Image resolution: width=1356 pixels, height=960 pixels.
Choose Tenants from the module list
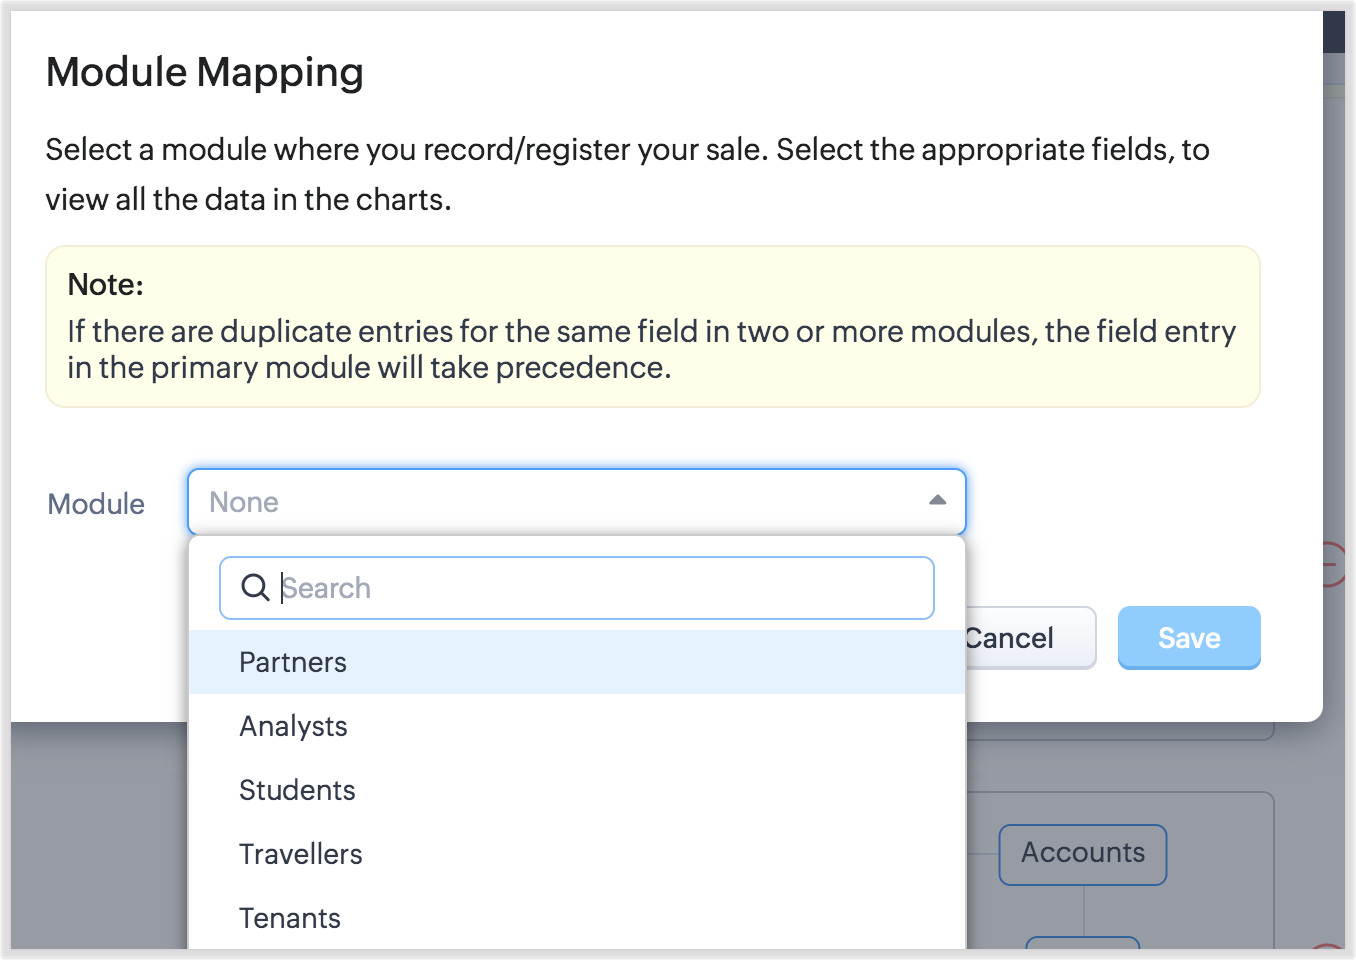(290, 918)
